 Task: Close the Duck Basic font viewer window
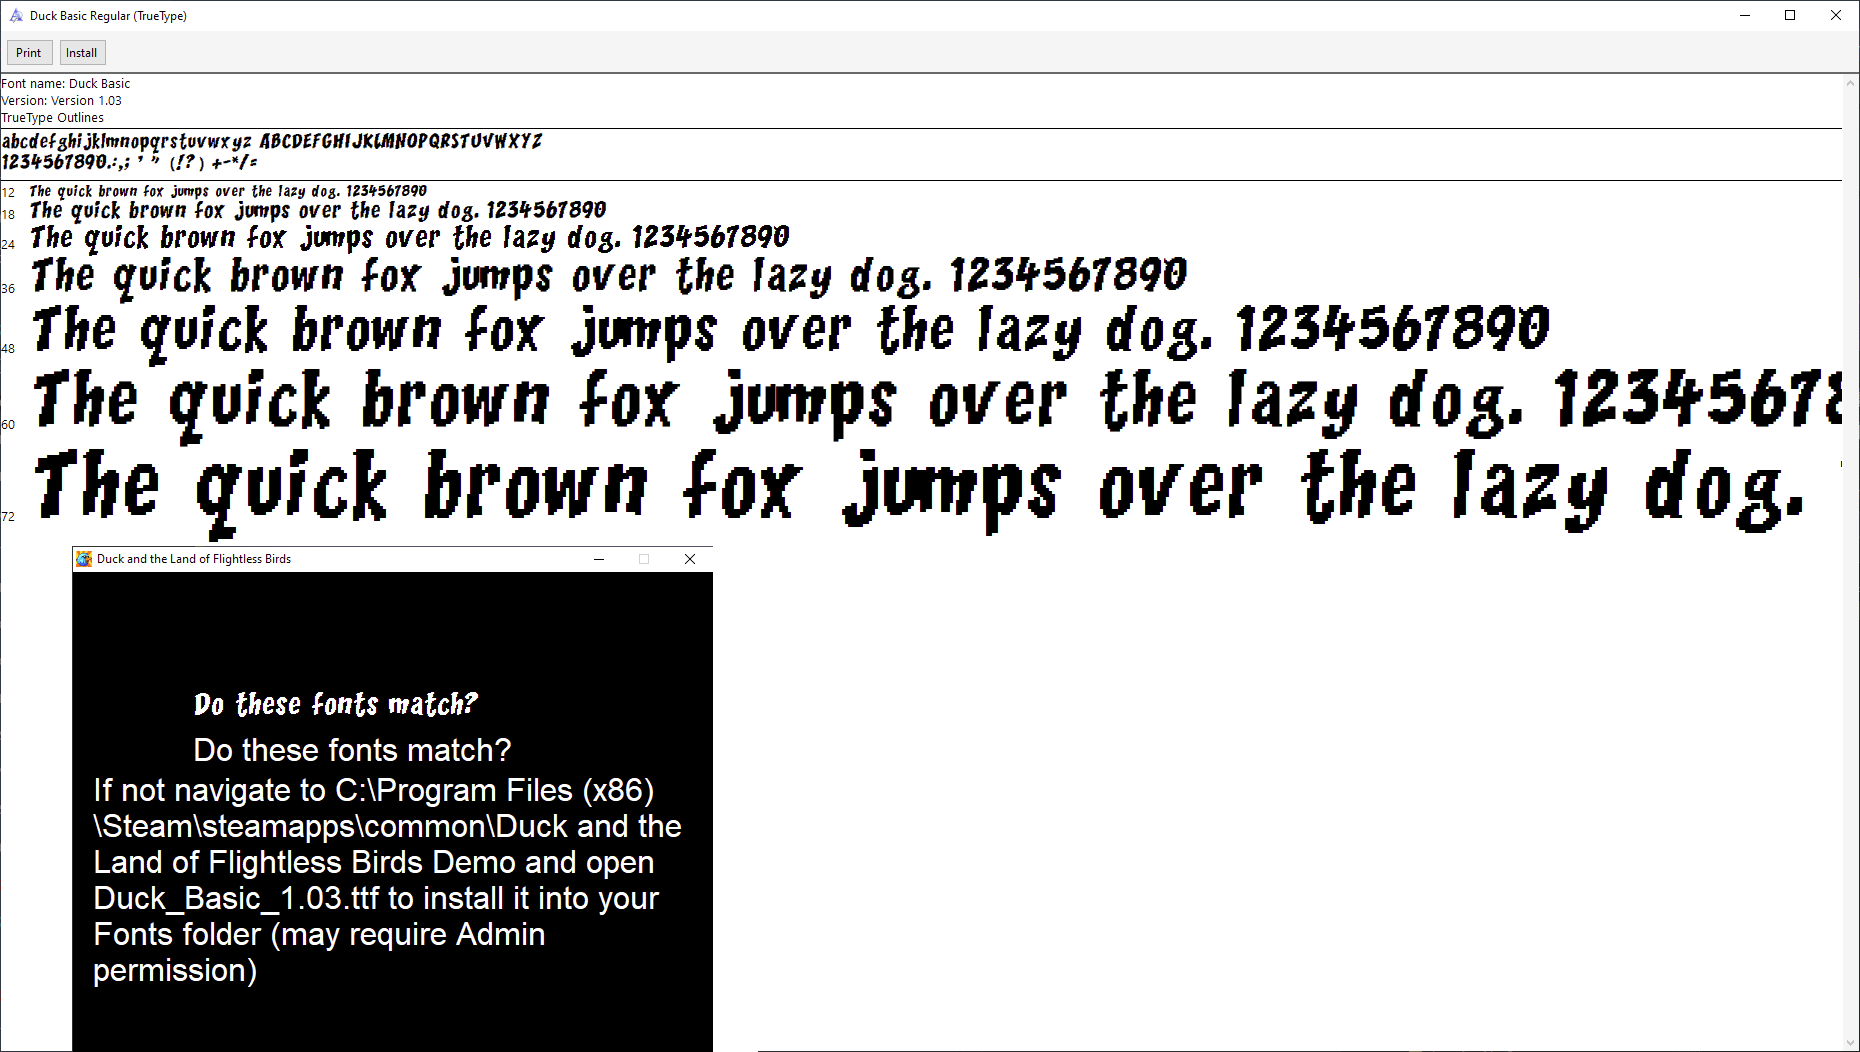(1836, 15)
